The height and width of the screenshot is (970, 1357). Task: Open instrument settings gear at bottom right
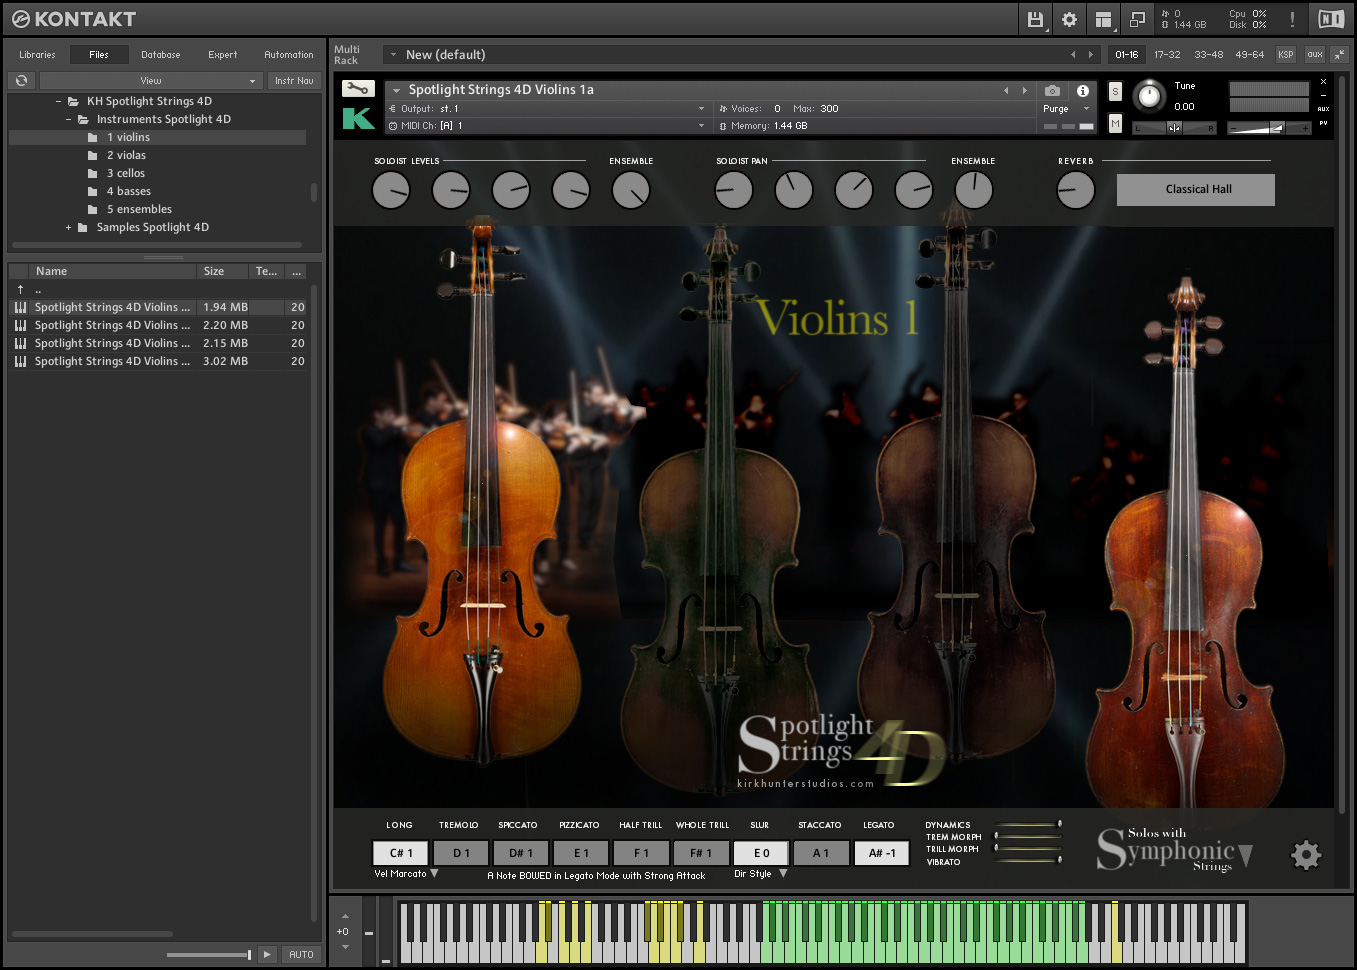(1306, 855)
